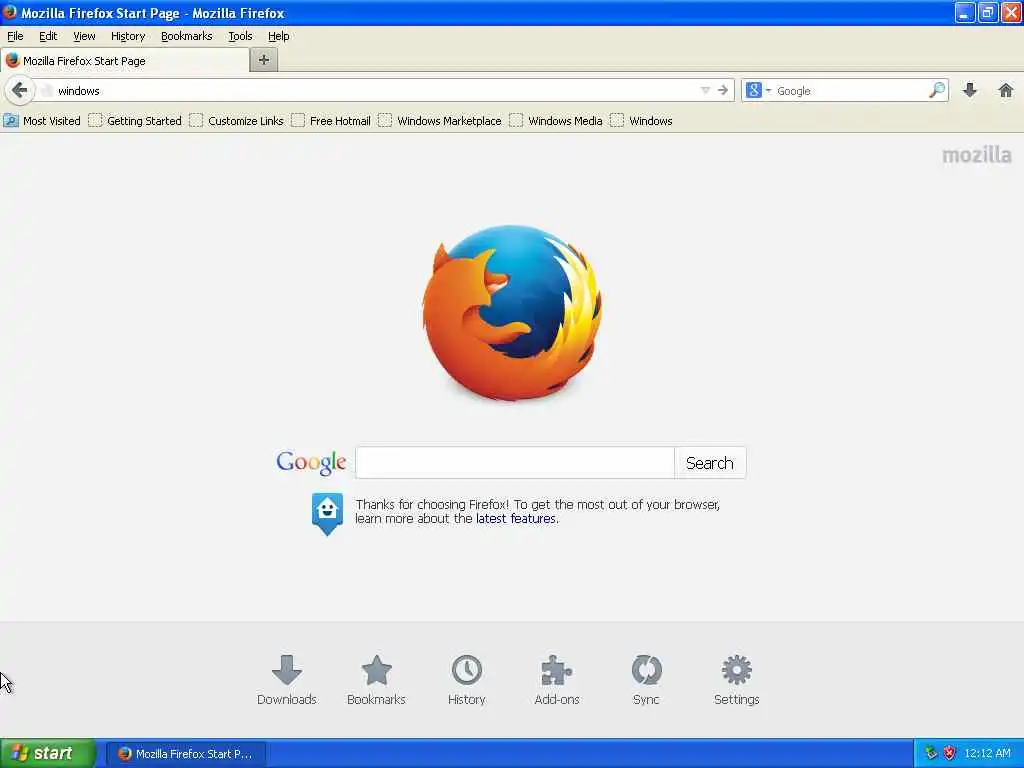Click the taskbar clock showing 12:12 AM
The width and height of the screenshot is (1024, 768).
tap(987, 753)
